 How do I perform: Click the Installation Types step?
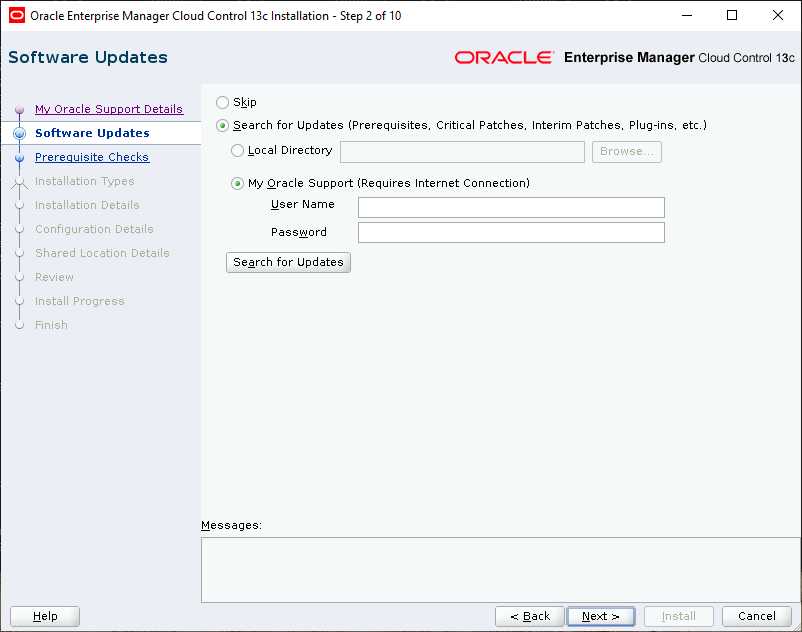click(x=84, y=181)
